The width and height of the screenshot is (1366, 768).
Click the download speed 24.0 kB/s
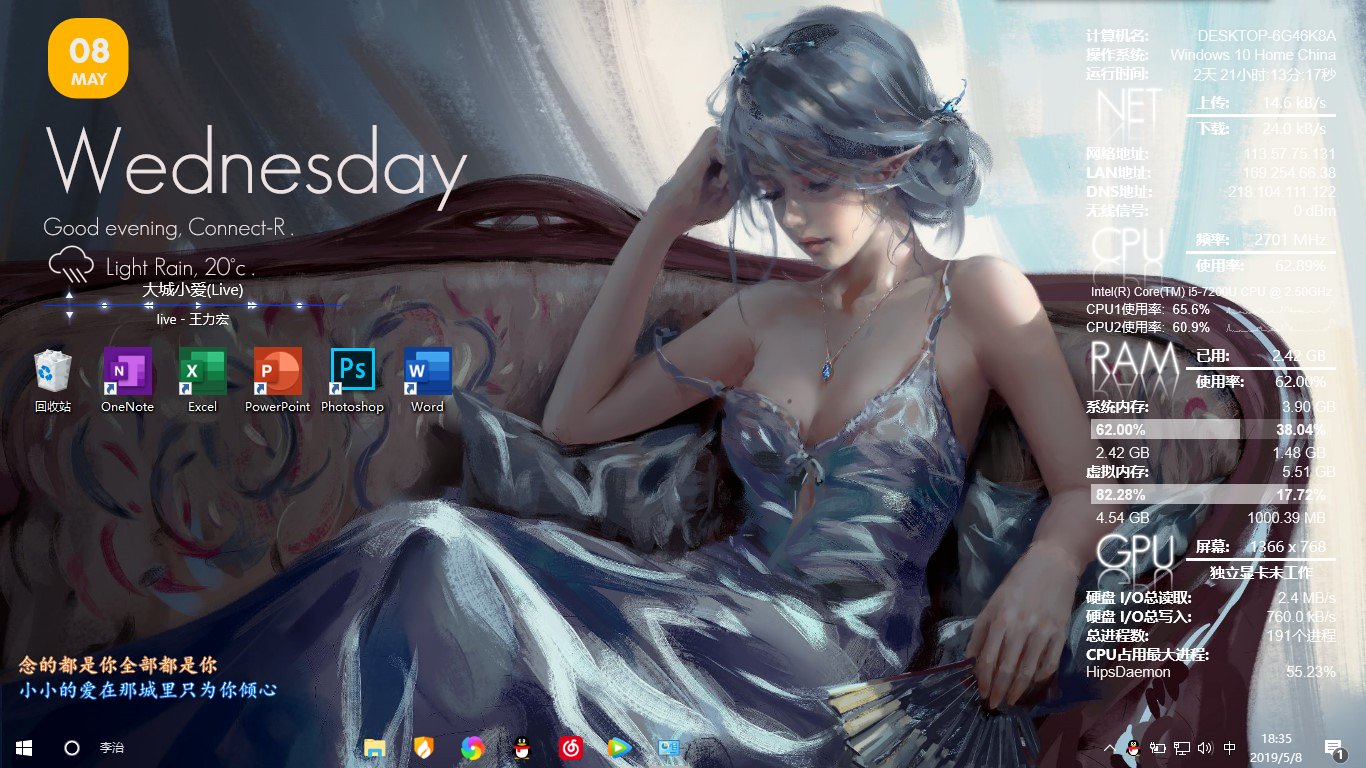1294,128
